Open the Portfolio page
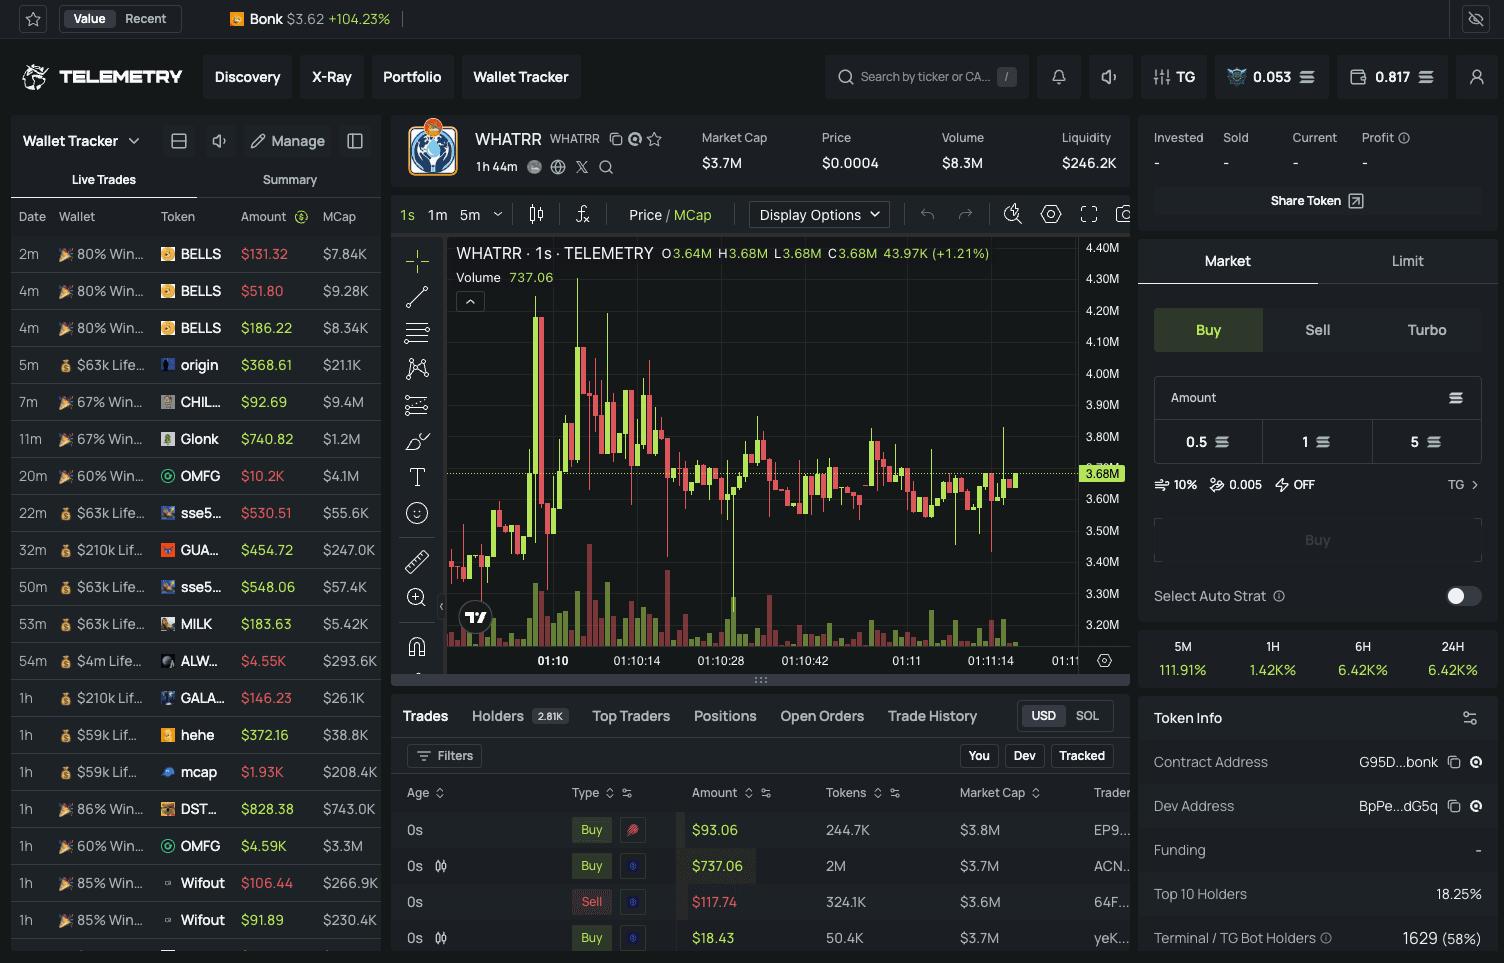 pyautogui.click(x=412, y=77)
